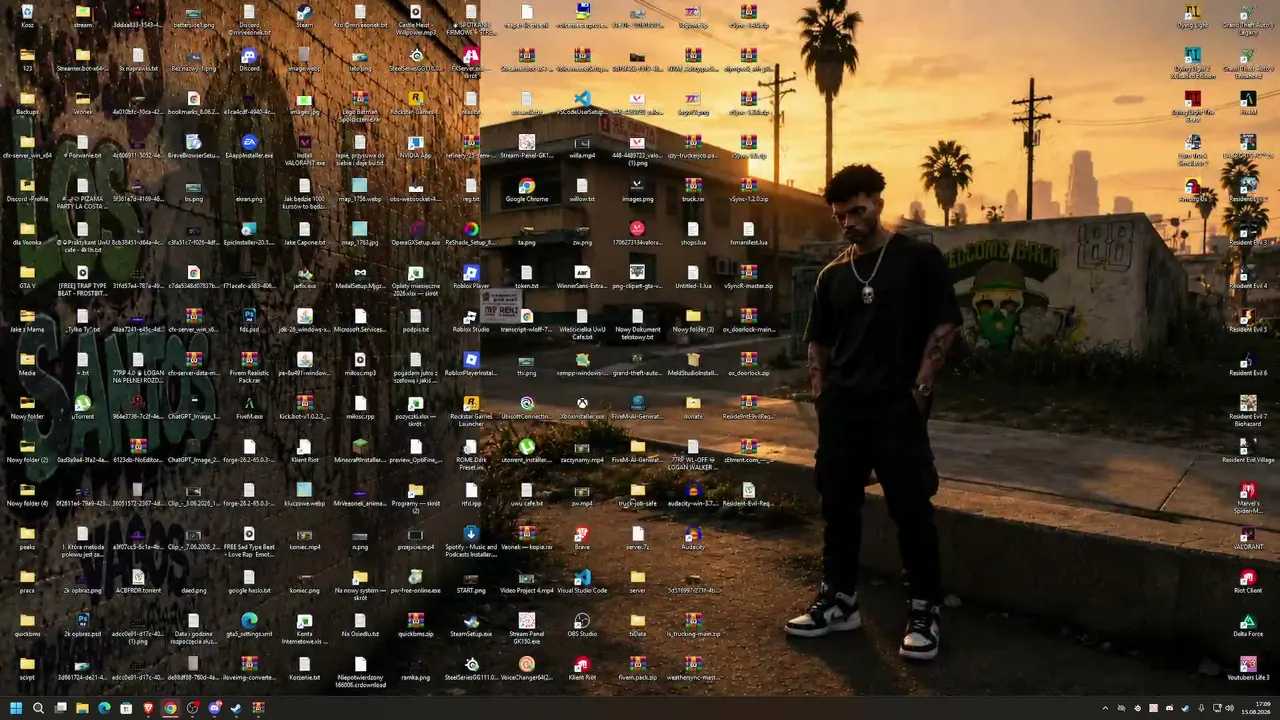Select the VoiceChanger64 file icon
The width and height of the screenshot is (1280, 720).
(x=527, y=669)
